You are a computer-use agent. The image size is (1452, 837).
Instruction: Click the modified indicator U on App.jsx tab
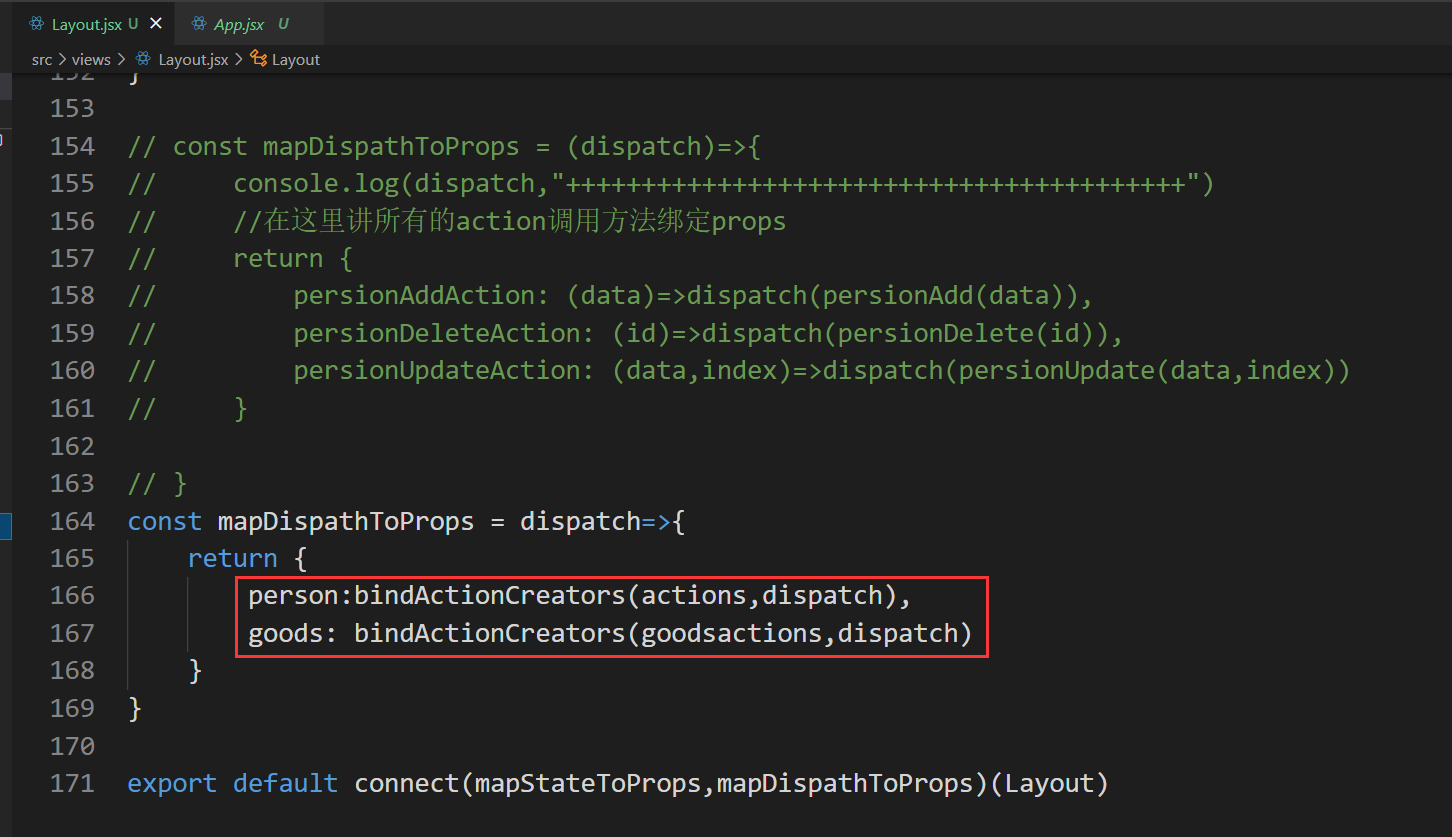coord(283,22)
